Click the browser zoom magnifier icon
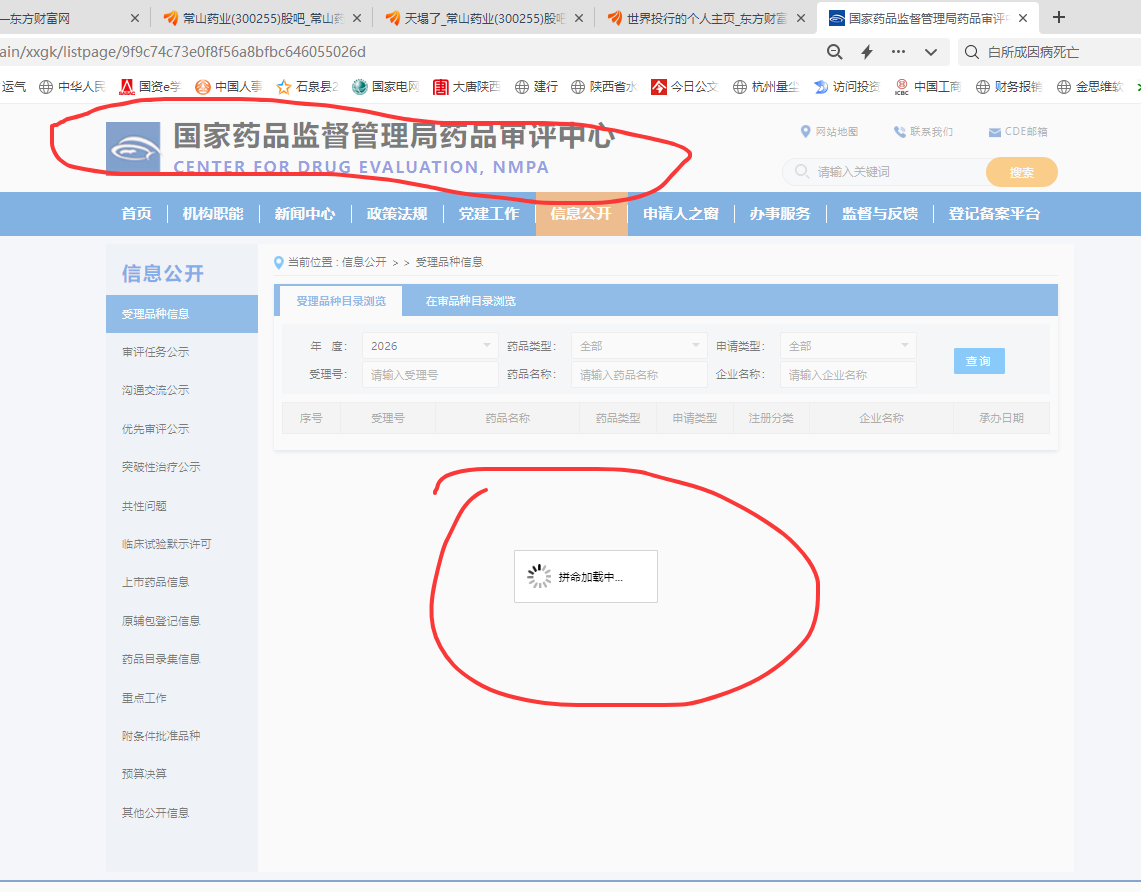Viewport: 1141px width, 892px height. coord(835,52)
